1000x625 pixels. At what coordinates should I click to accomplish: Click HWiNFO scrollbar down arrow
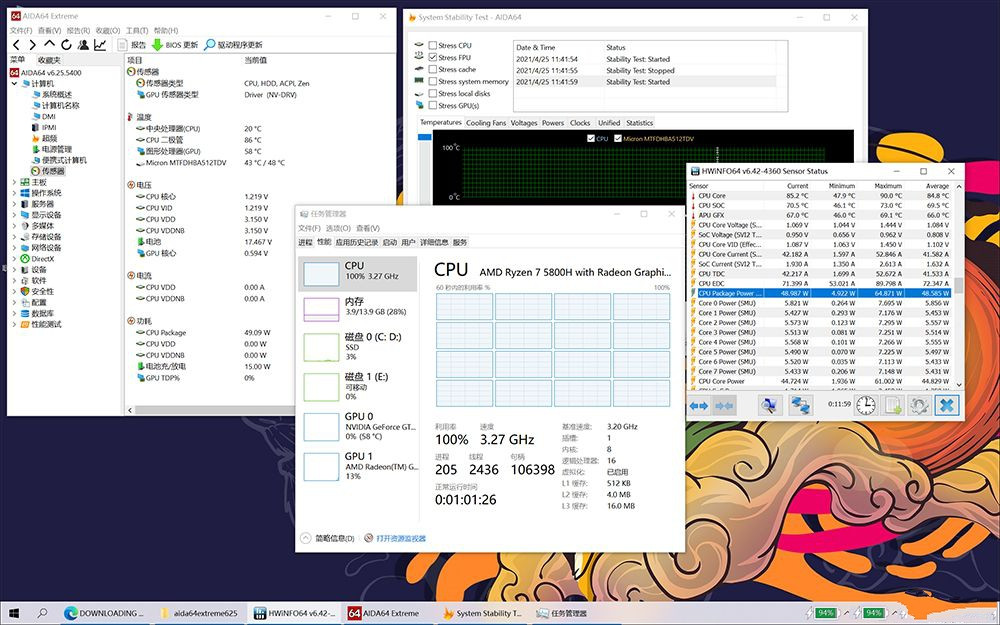coord(958,385)
